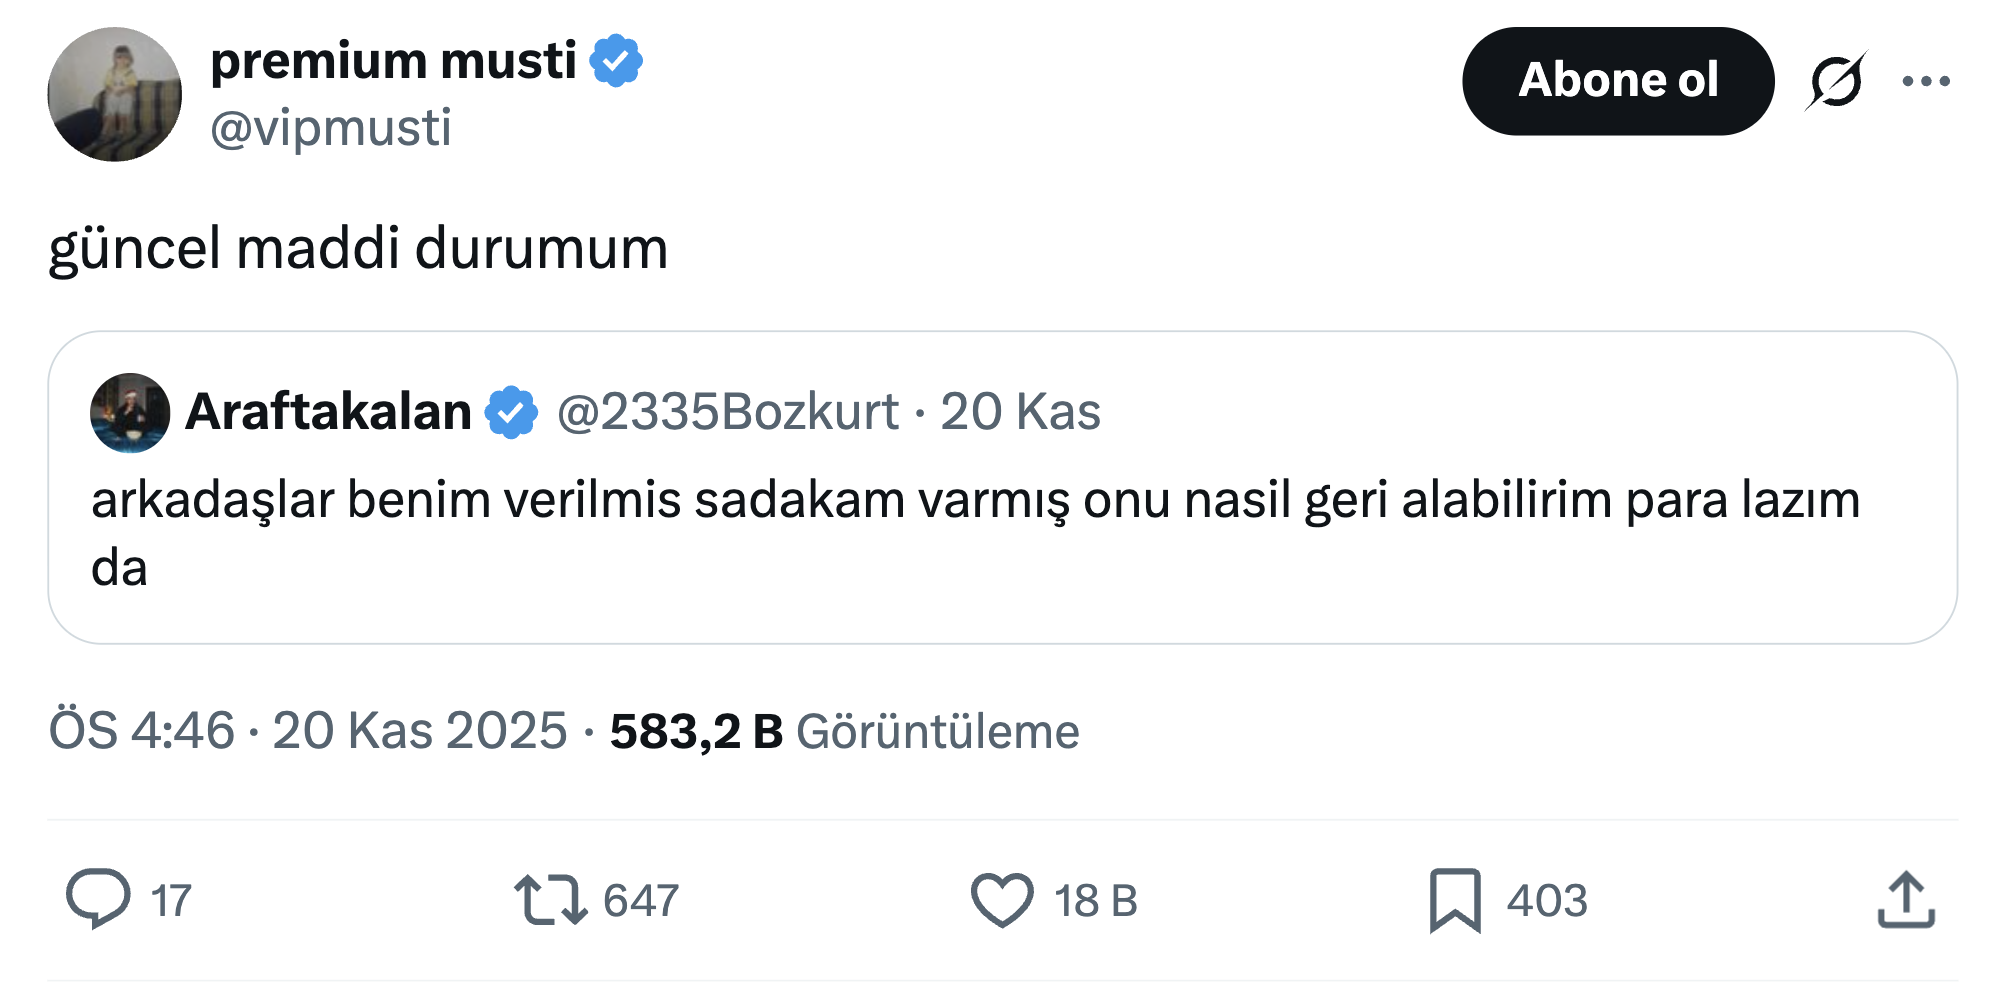Click Araftakalan's small avatar in quoted tweet
This screenshot has width=2004, height=988.
click(130, 412)
